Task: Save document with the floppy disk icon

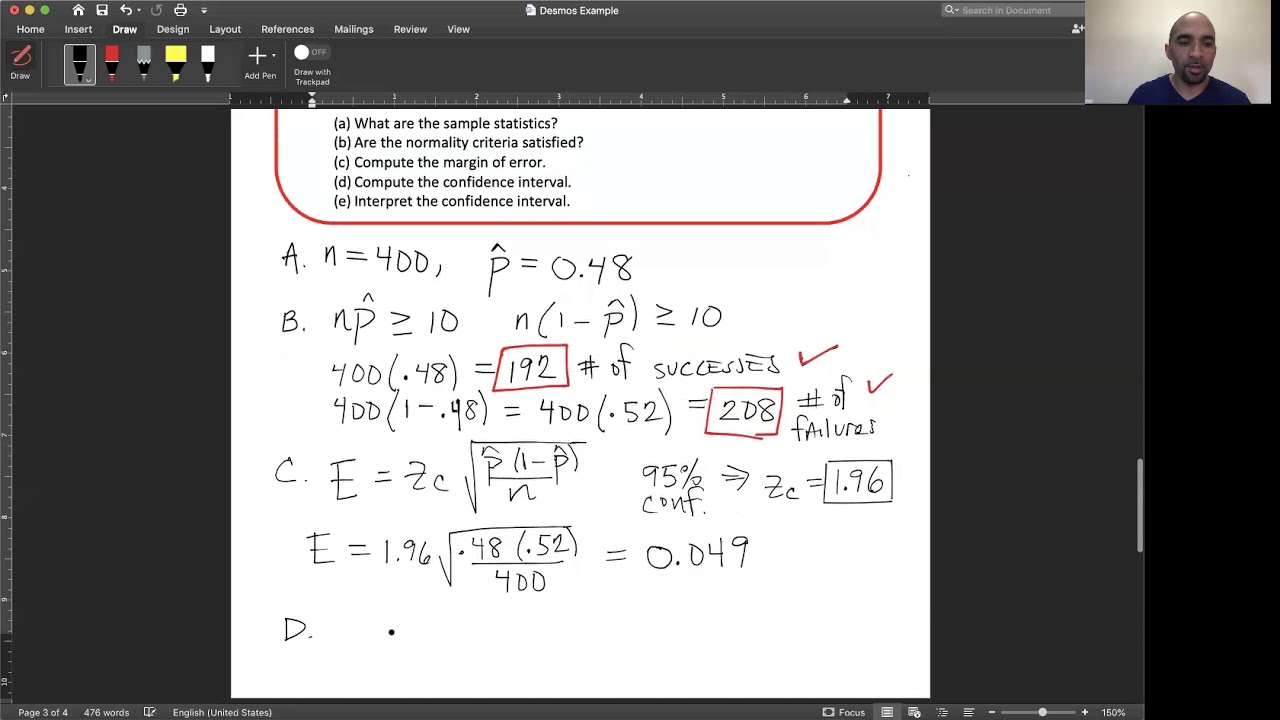Action: click(x=102, y=10)
